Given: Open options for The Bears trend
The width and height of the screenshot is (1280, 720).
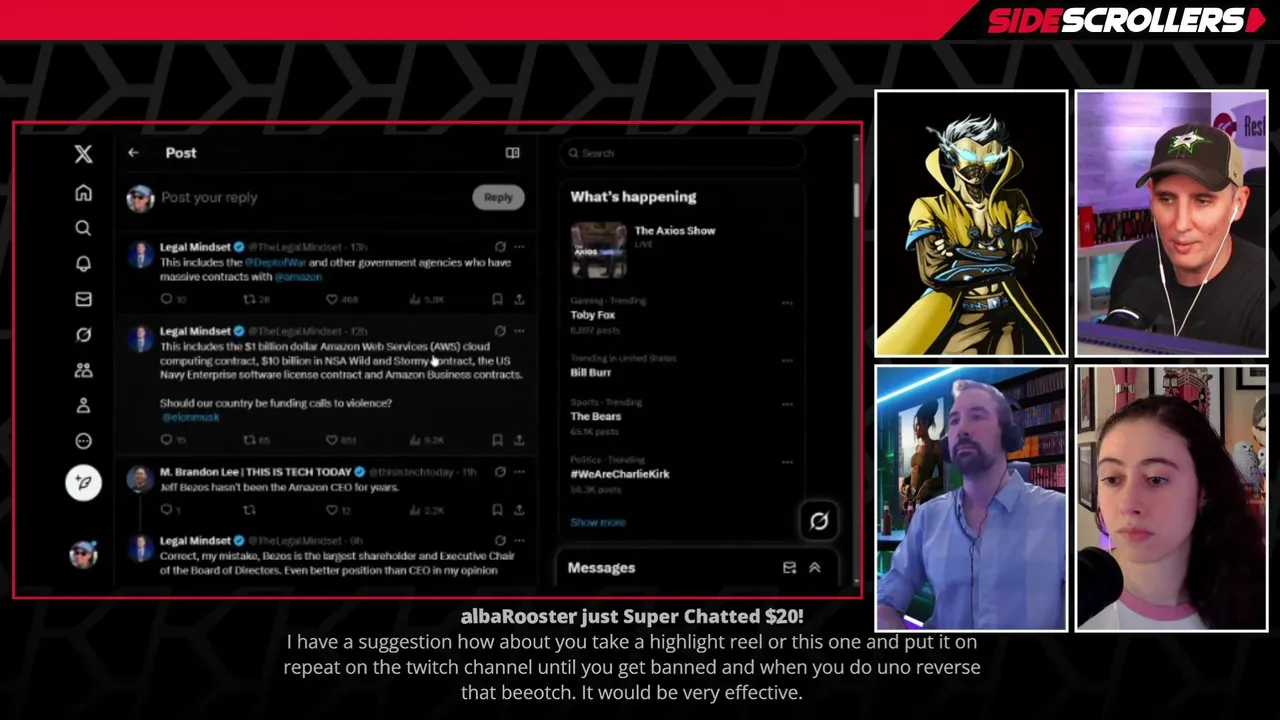Looking at the screenshot, I should tap(787, 404).
